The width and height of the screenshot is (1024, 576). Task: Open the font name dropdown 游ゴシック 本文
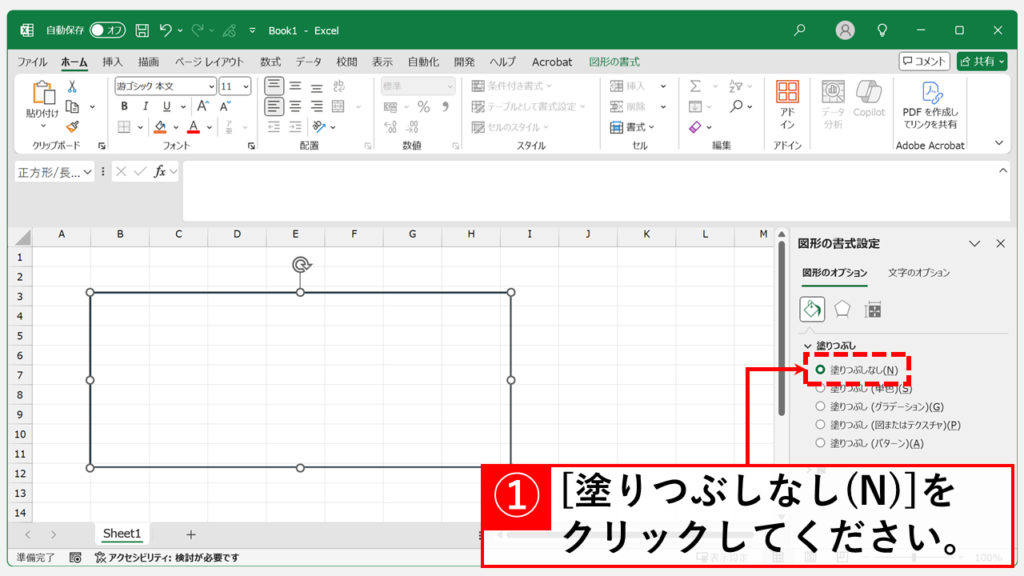click(x=210, y=87)
